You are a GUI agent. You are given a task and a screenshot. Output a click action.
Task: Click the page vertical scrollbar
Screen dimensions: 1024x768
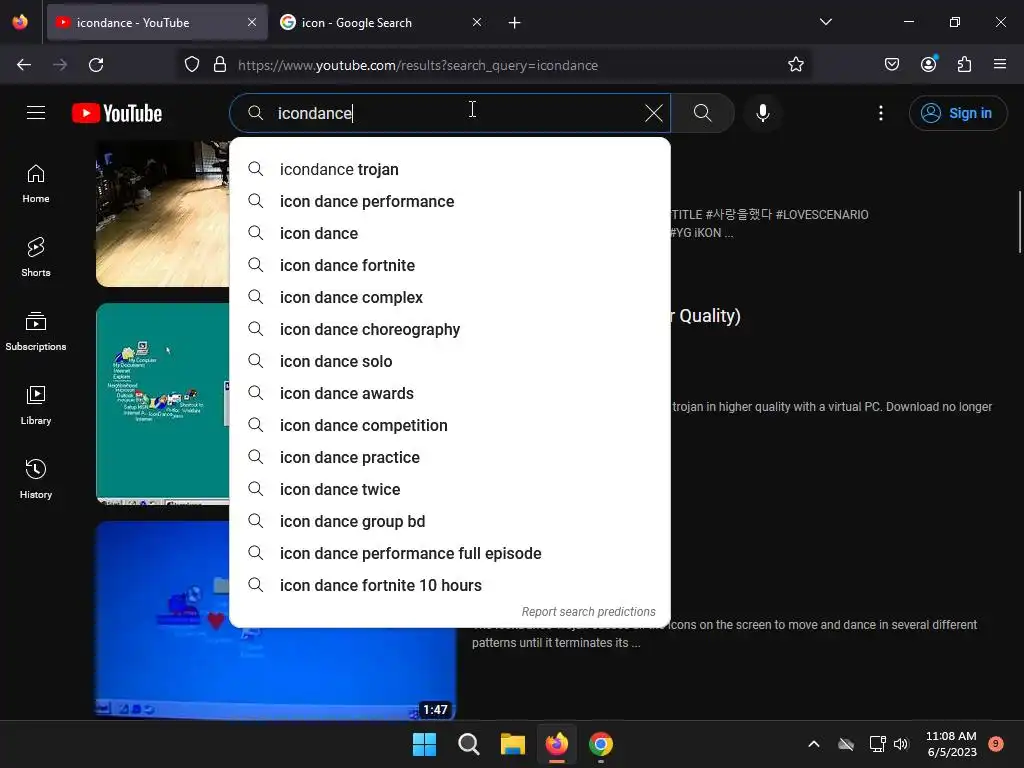(x=1019, y=222)
